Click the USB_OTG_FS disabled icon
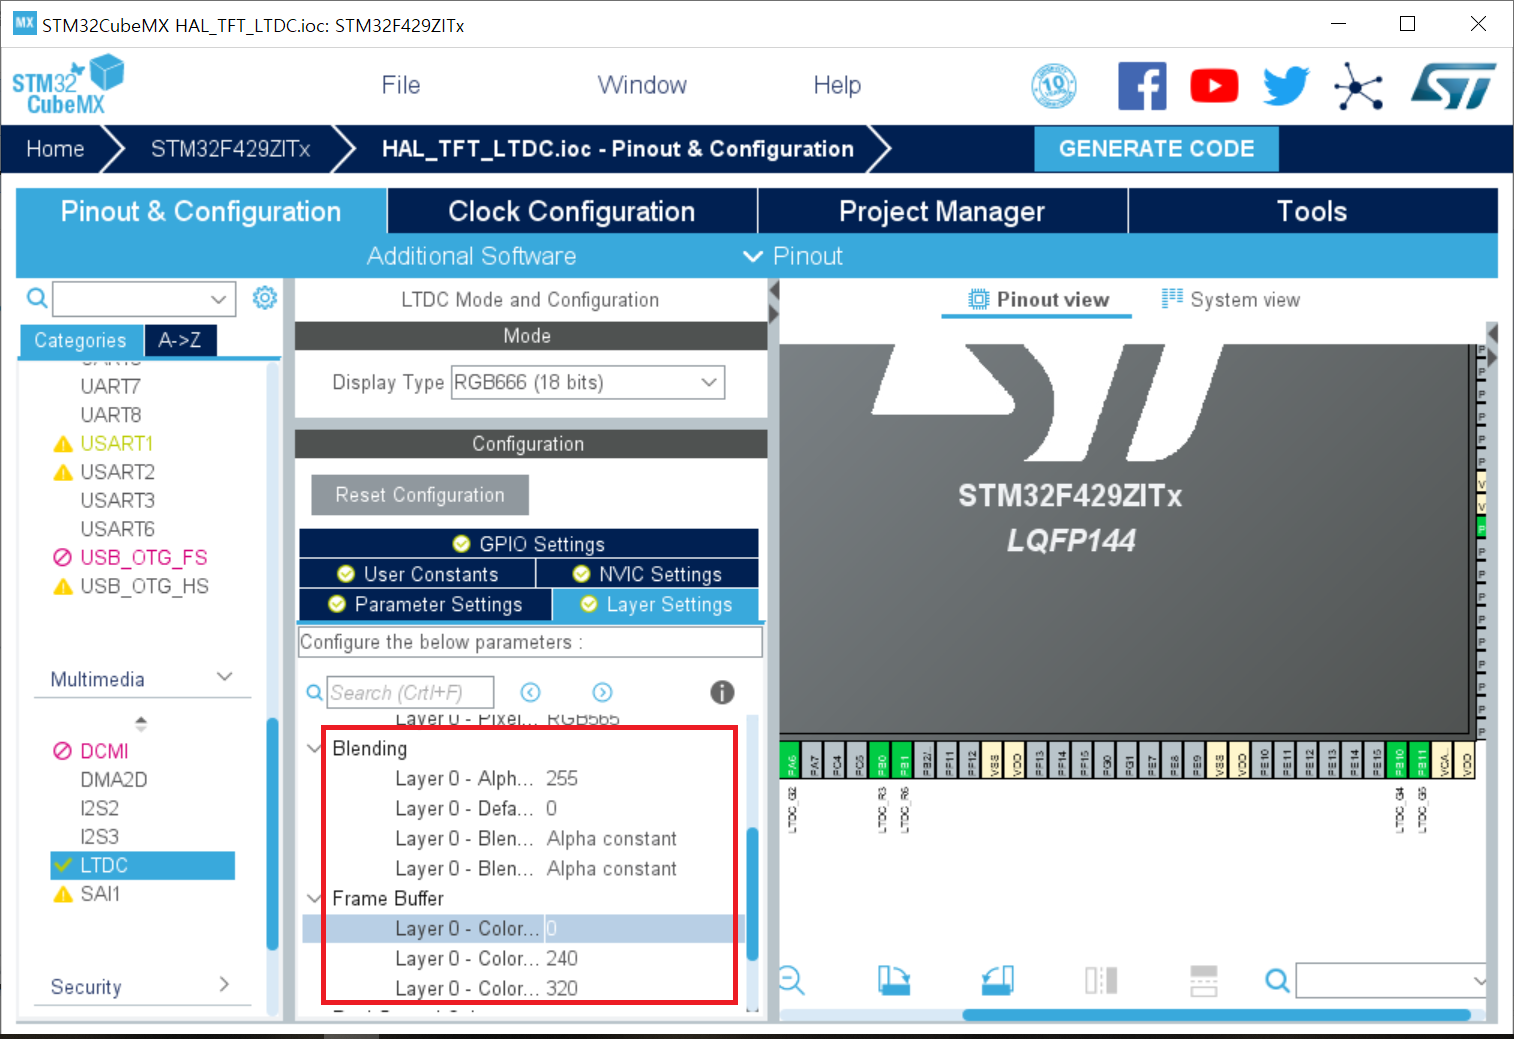Screen dimensions: 1514x1039 pos(63,557)
